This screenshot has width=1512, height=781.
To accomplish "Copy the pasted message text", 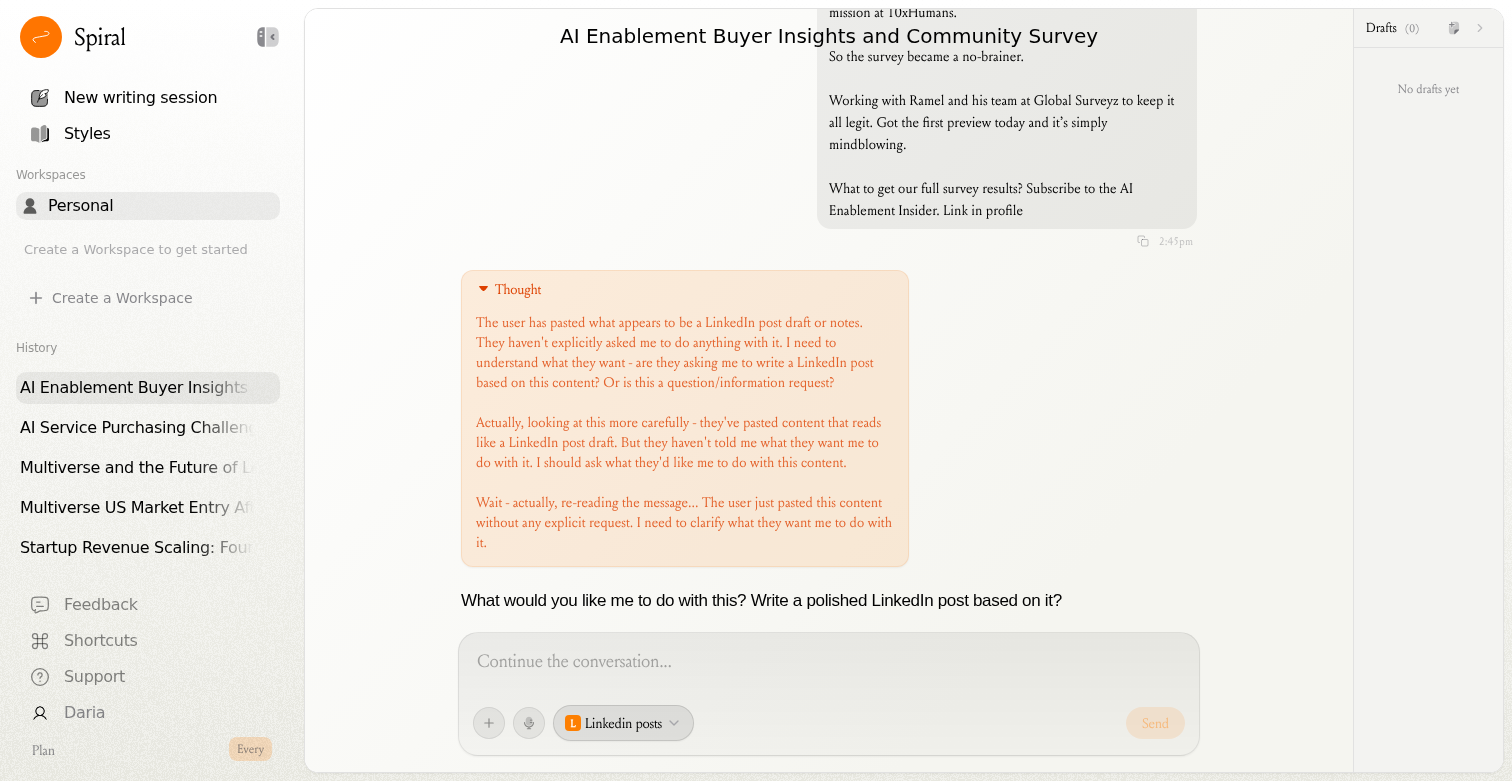I will point(1143,241).
